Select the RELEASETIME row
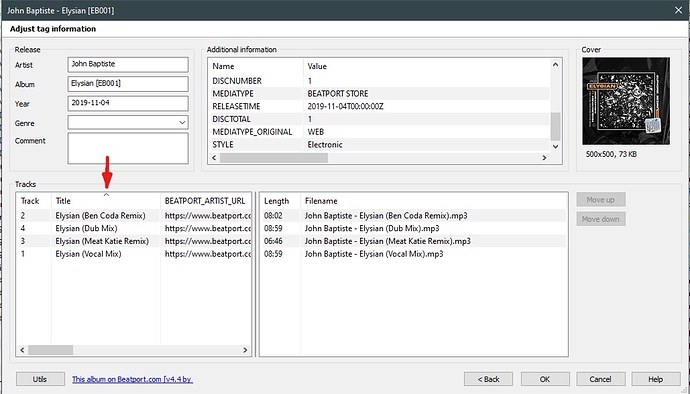The height and width of the screenshot is (394, 690). pyautogui.click(x=379, y=107)
